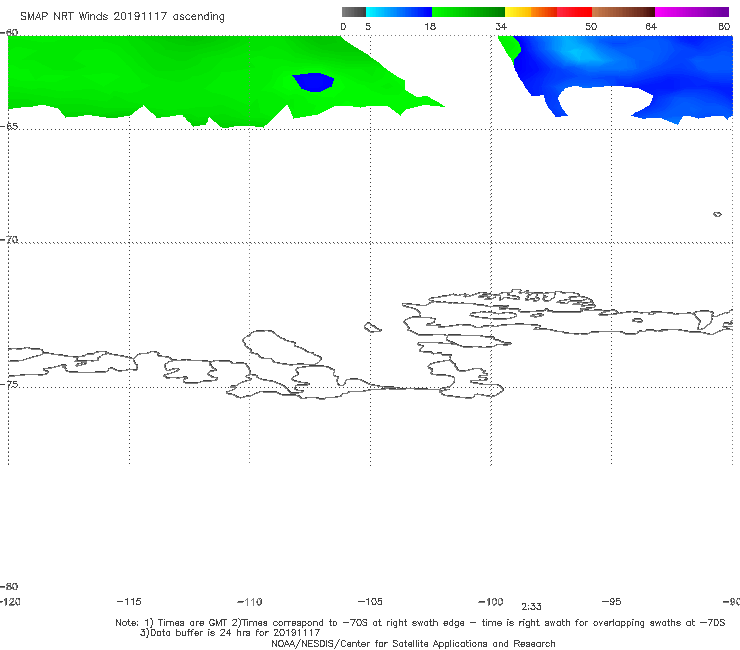The image size is (740, 650).
Task: Click the magenta-purple segment of the color scale
Action: click(x=692, y=12)
